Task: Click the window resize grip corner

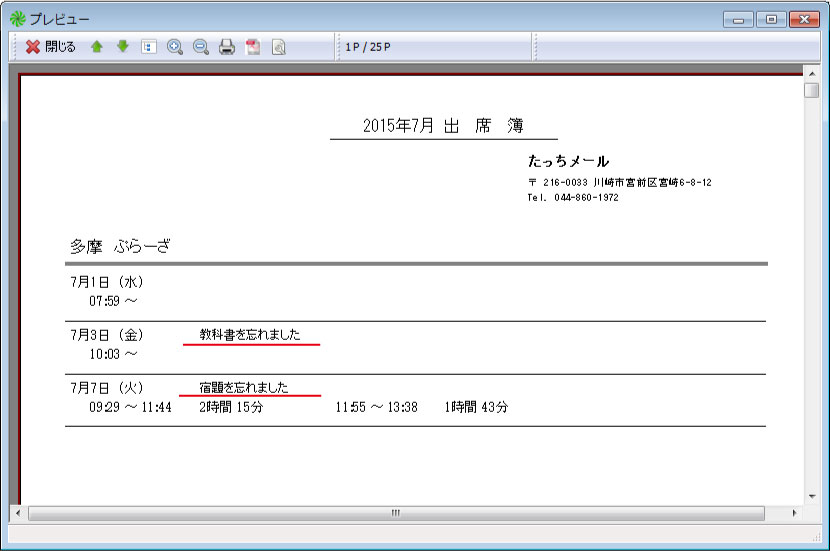Action: (816, 537)
